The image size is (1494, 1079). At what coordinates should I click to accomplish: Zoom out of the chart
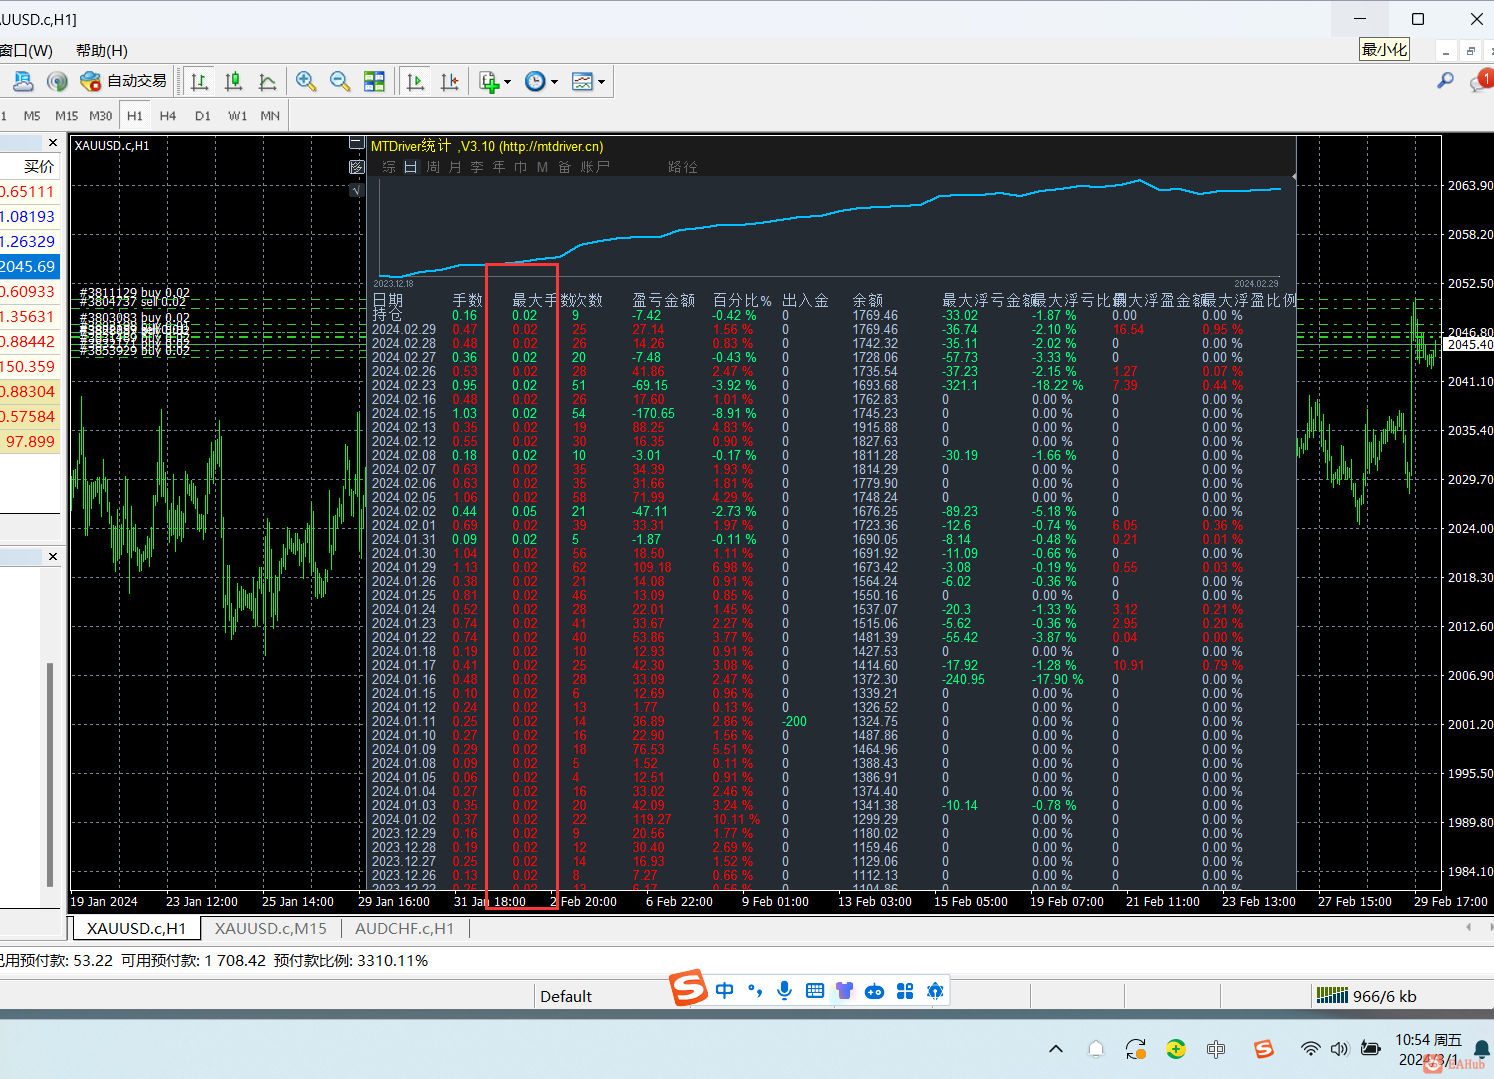pyautogui.click(x=340, y=81)
